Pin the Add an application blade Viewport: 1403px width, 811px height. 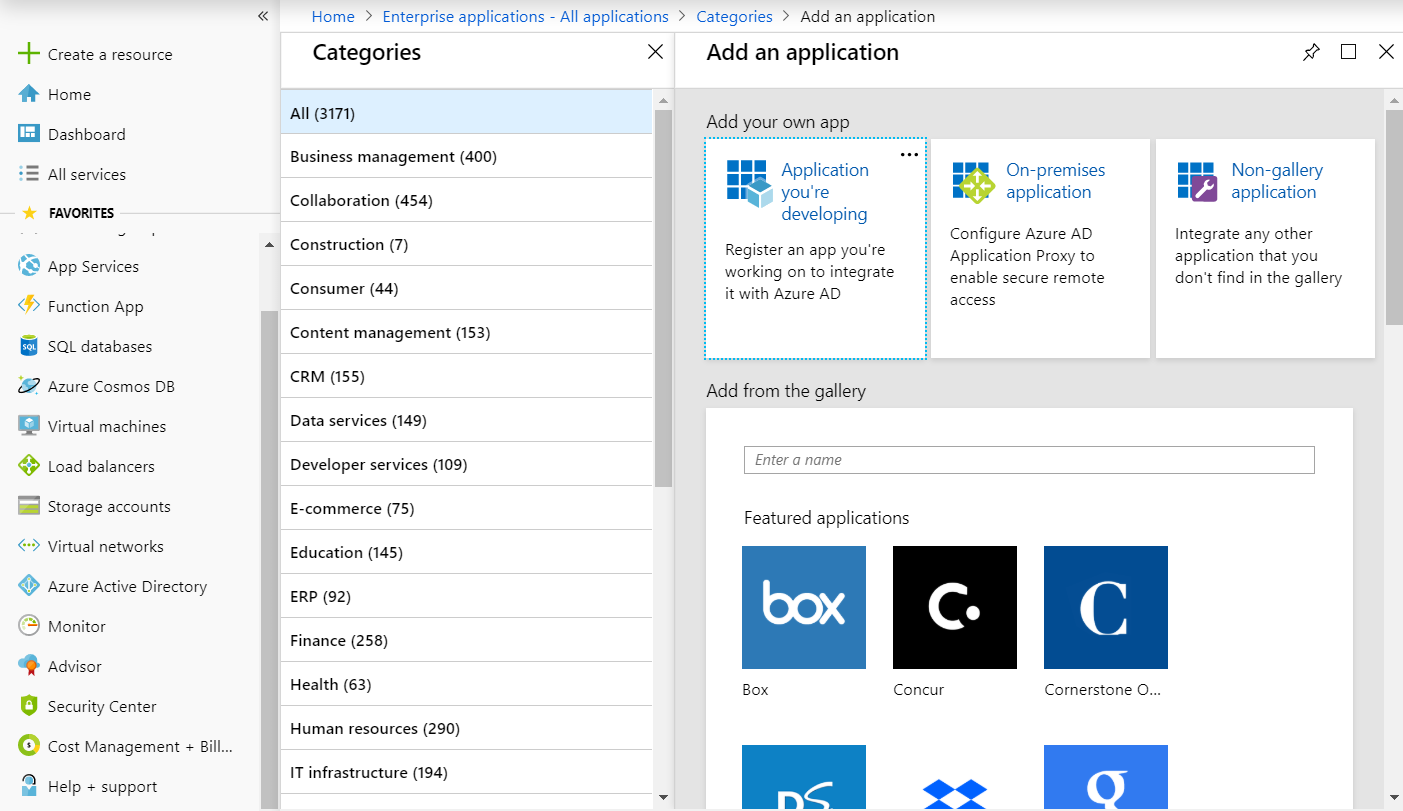click(x=1311, y=52)
